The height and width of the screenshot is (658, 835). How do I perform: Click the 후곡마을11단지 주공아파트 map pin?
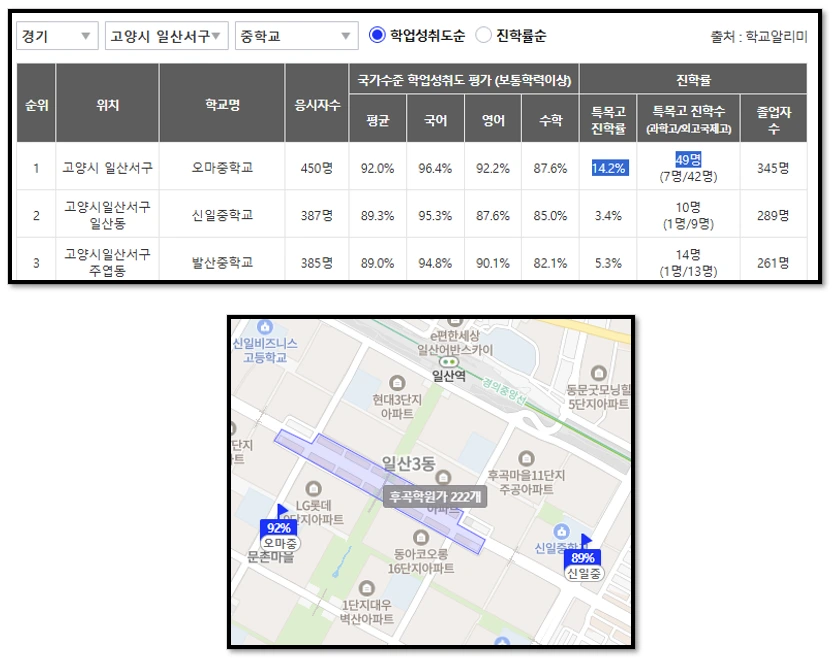click(526, 458)
